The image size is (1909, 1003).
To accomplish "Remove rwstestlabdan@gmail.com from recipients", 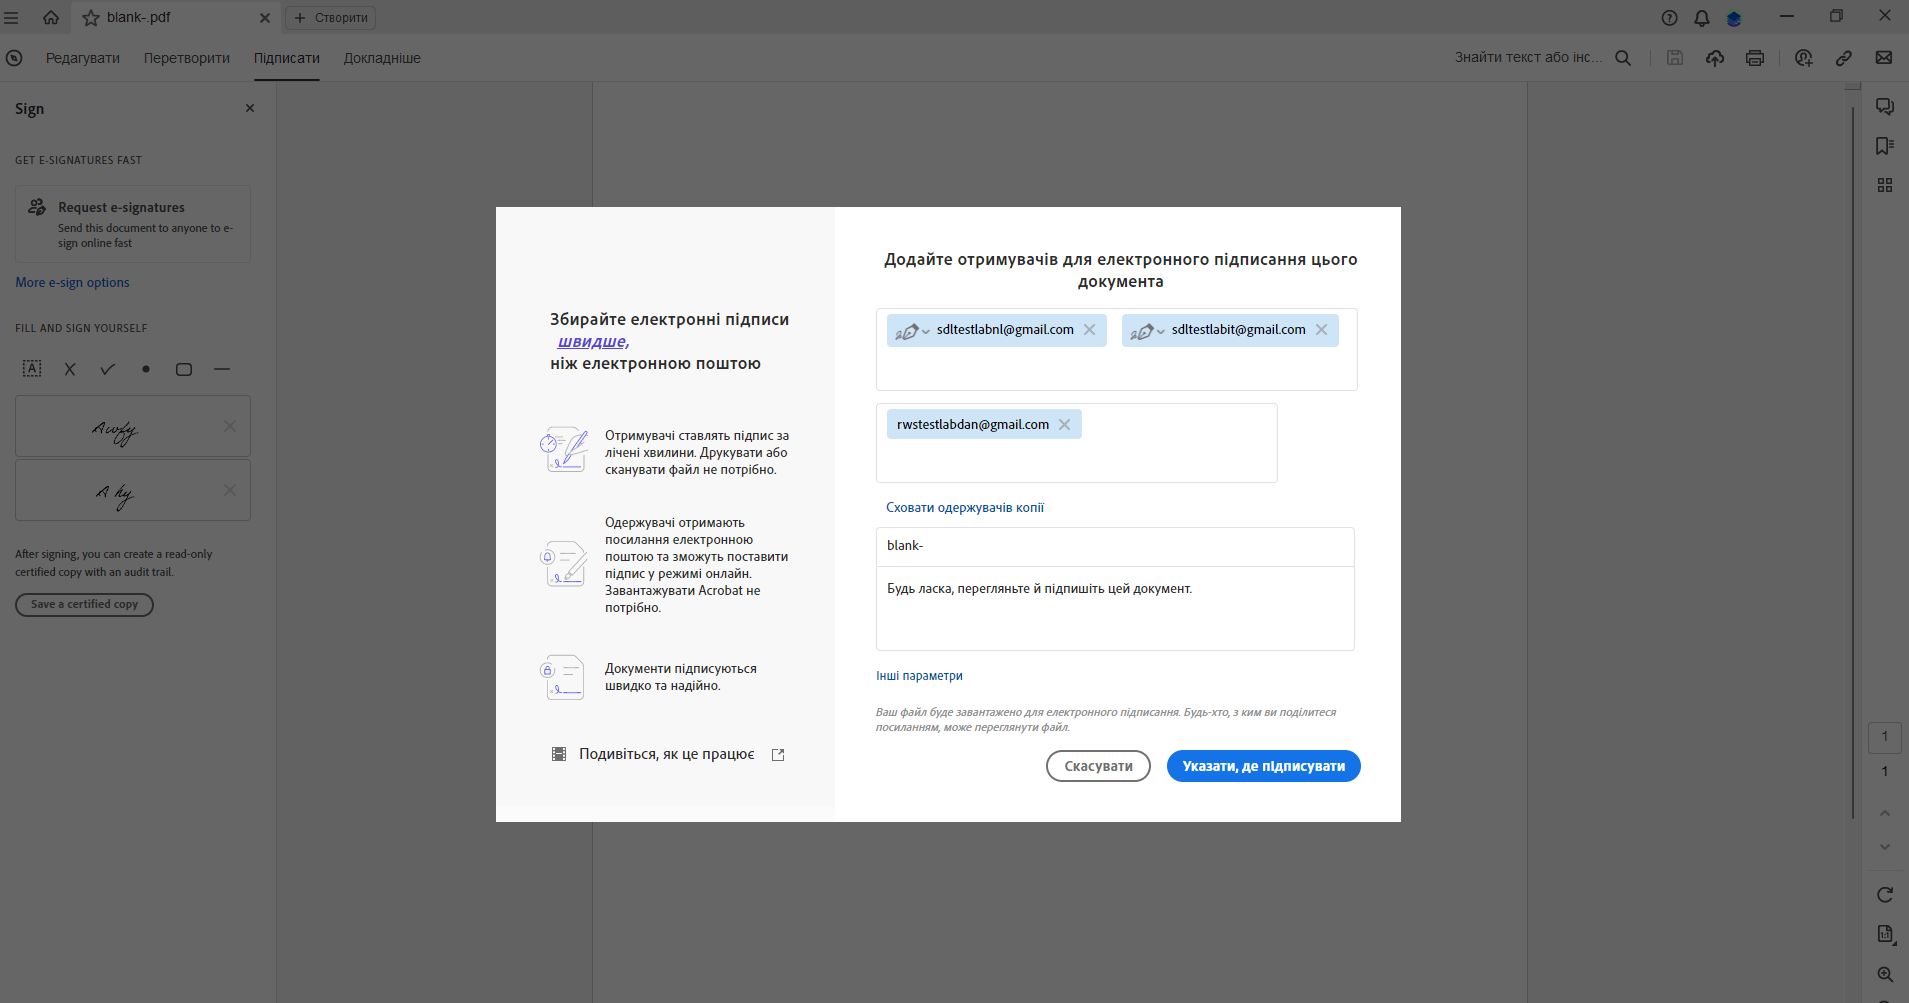I will coord(1066,424).
